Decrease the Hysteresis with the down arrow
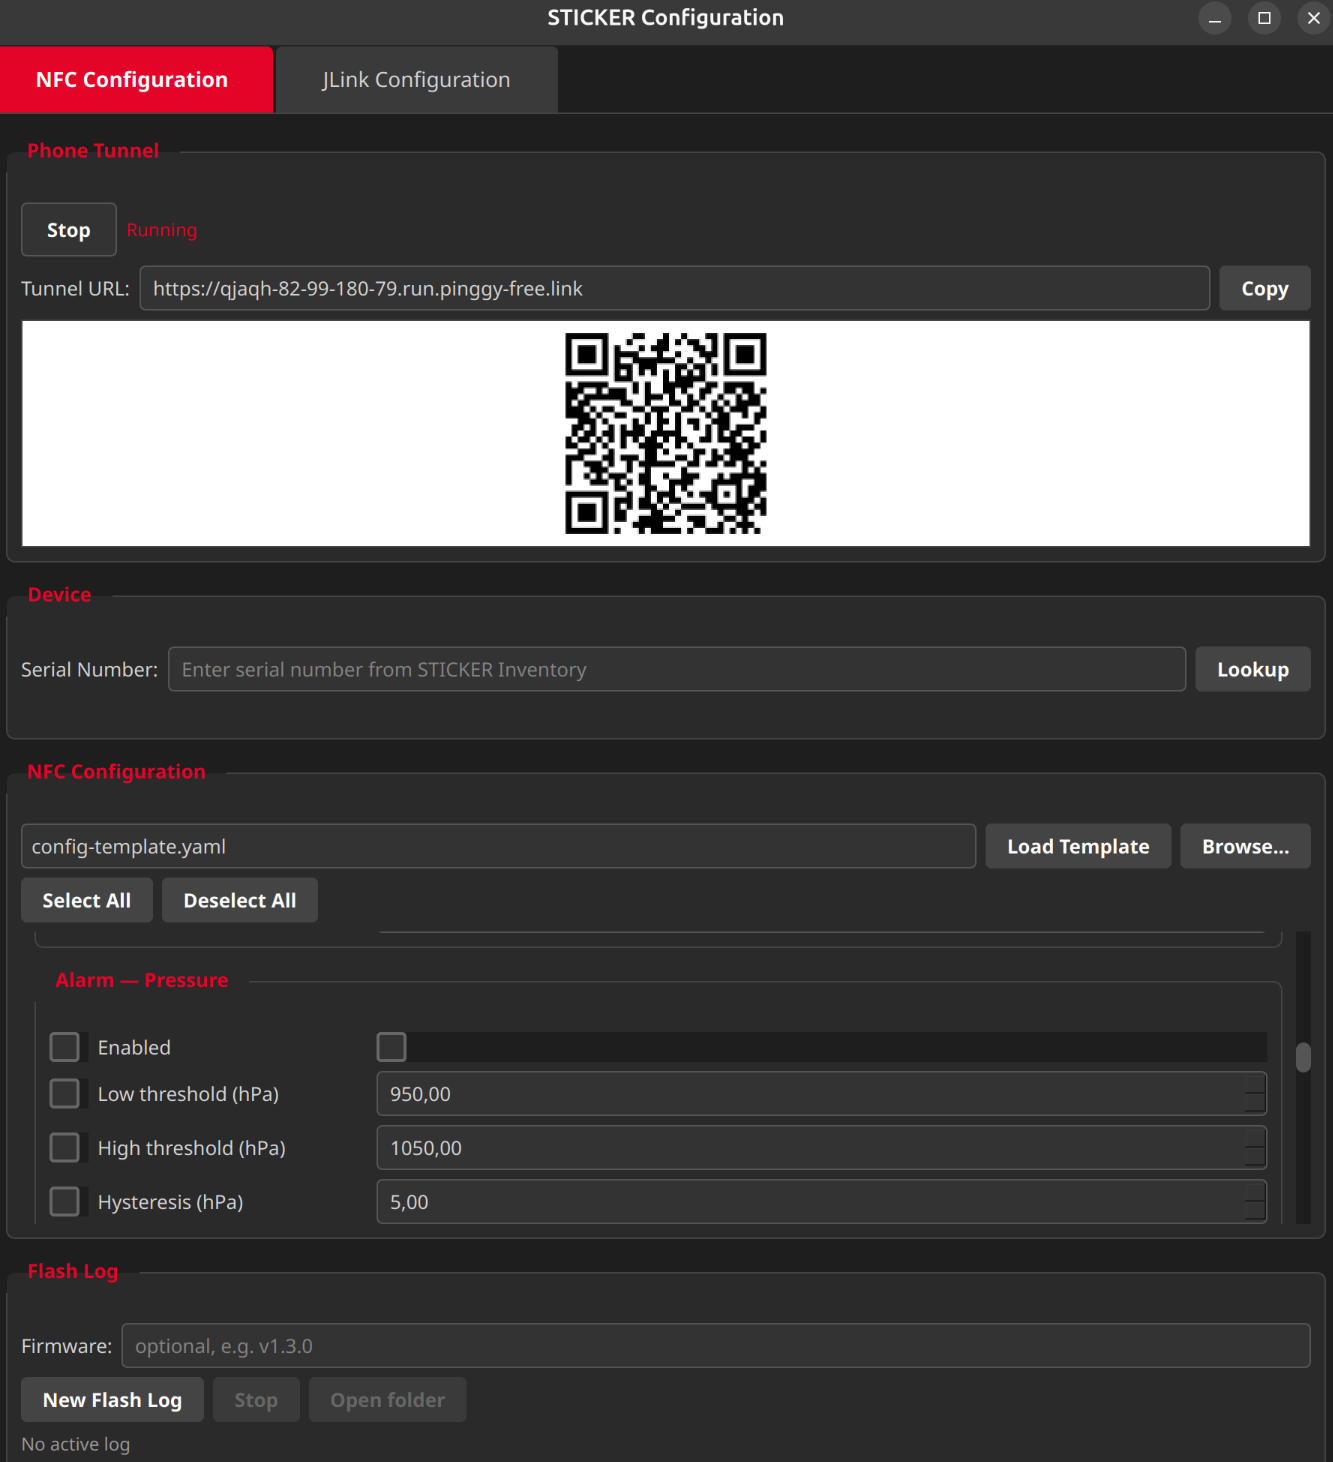Screen dimensions: 1333x1462 pos(1255,1212)
